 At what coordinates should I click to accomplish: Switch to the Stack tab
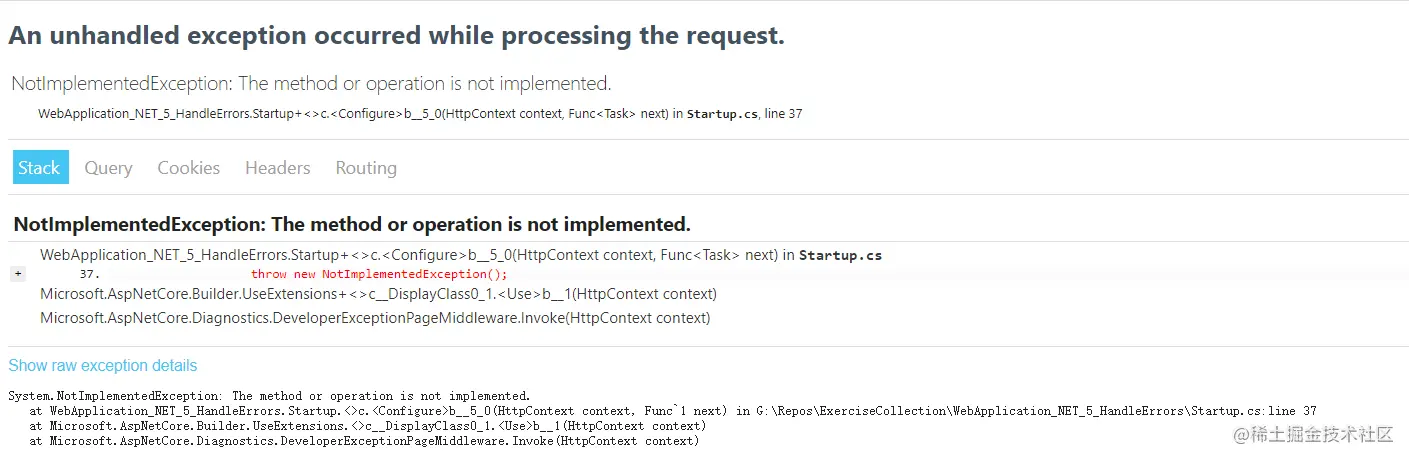coord(40,168)
